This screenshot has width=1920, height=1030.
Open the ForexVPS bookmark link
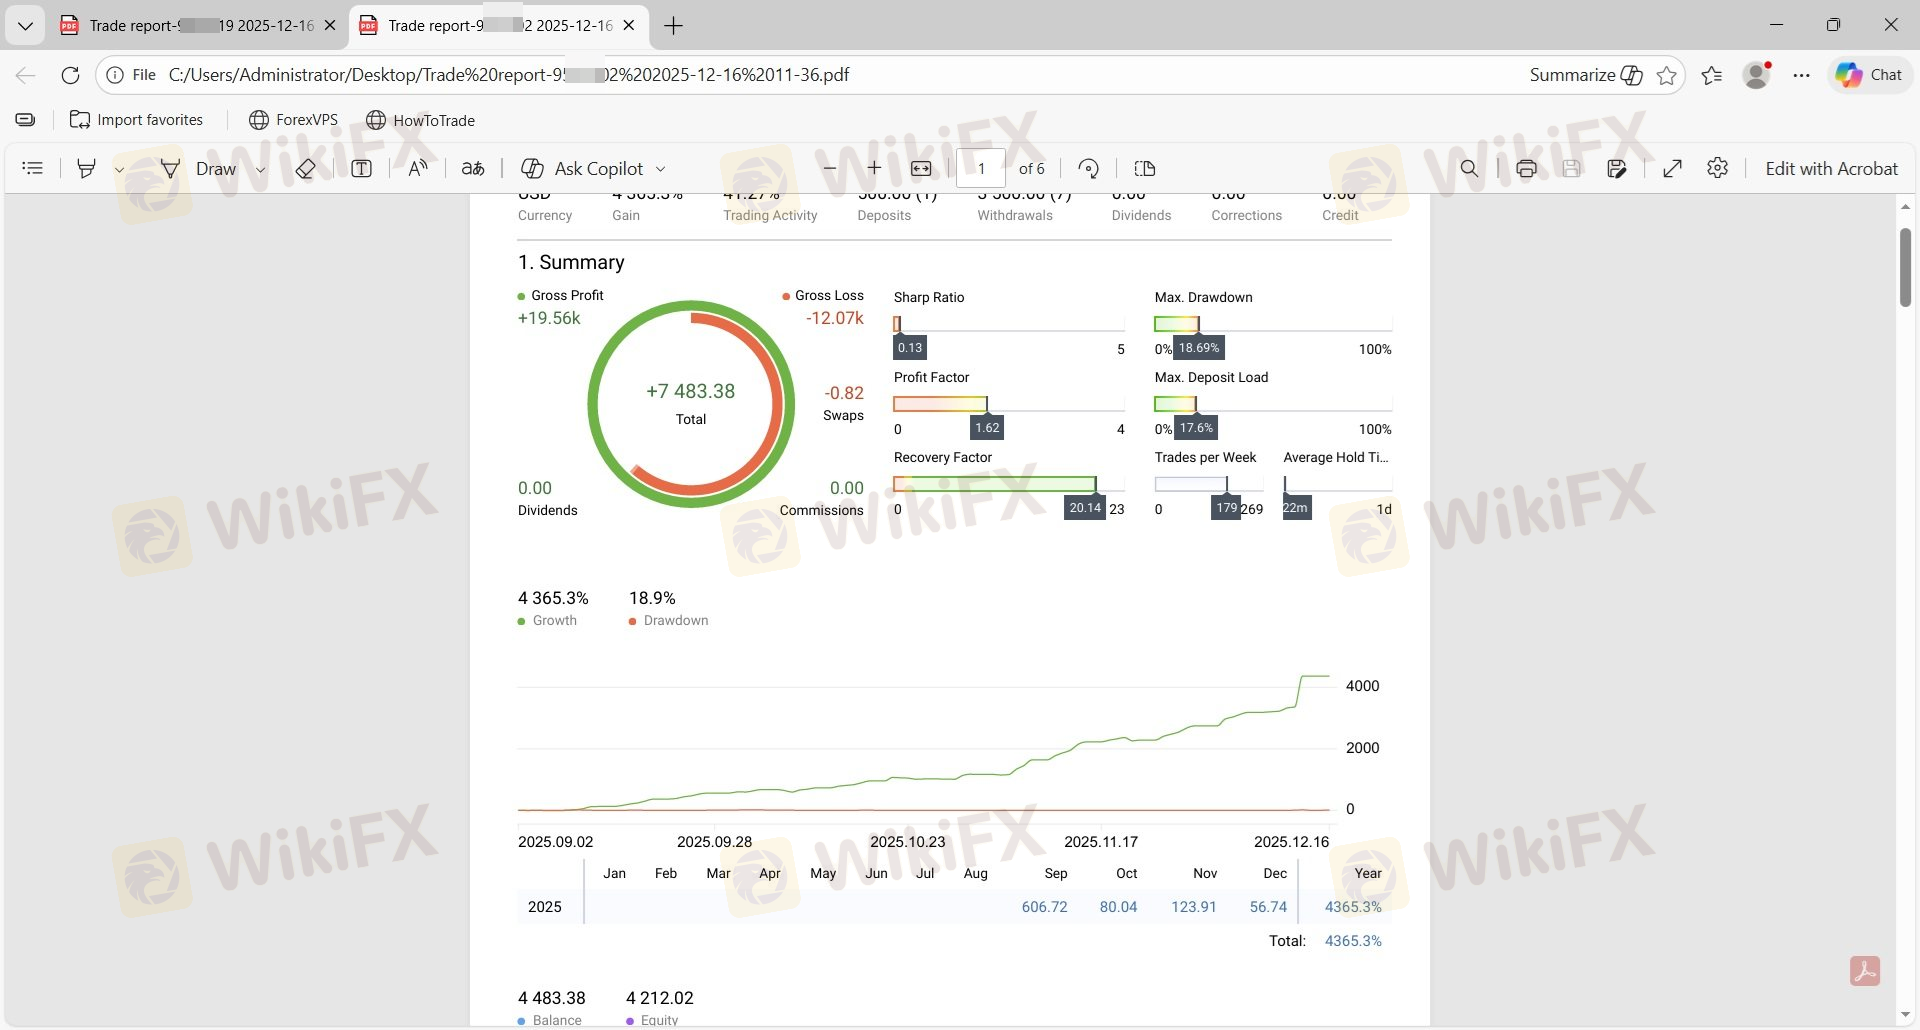point(293,120)
